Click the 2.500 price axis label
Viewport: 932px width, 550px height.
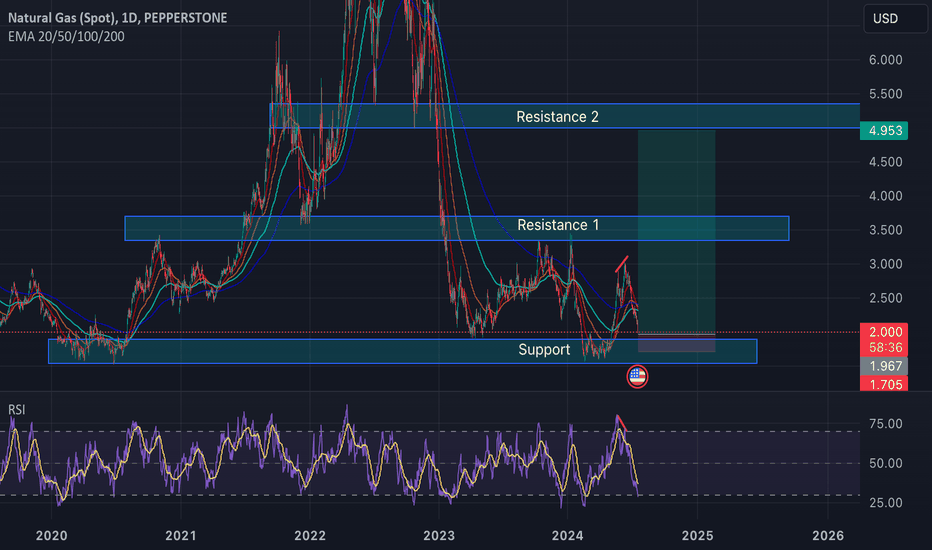(886, 298)
